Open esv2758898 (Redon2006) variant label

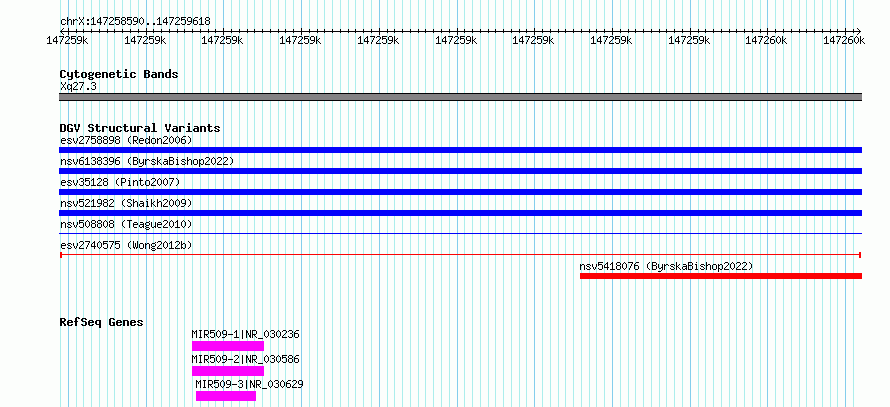pyautogui.click(x=126, y=140)
